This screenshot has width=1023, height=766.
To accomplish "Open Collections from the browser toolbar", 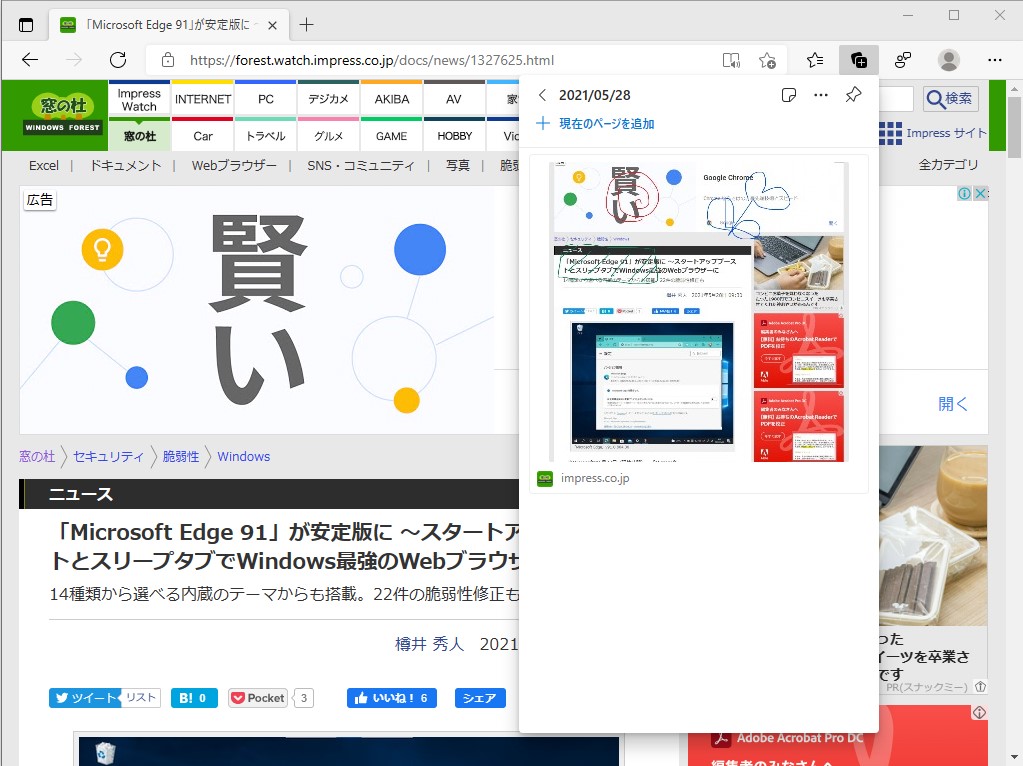I will [x=858, y=60].
